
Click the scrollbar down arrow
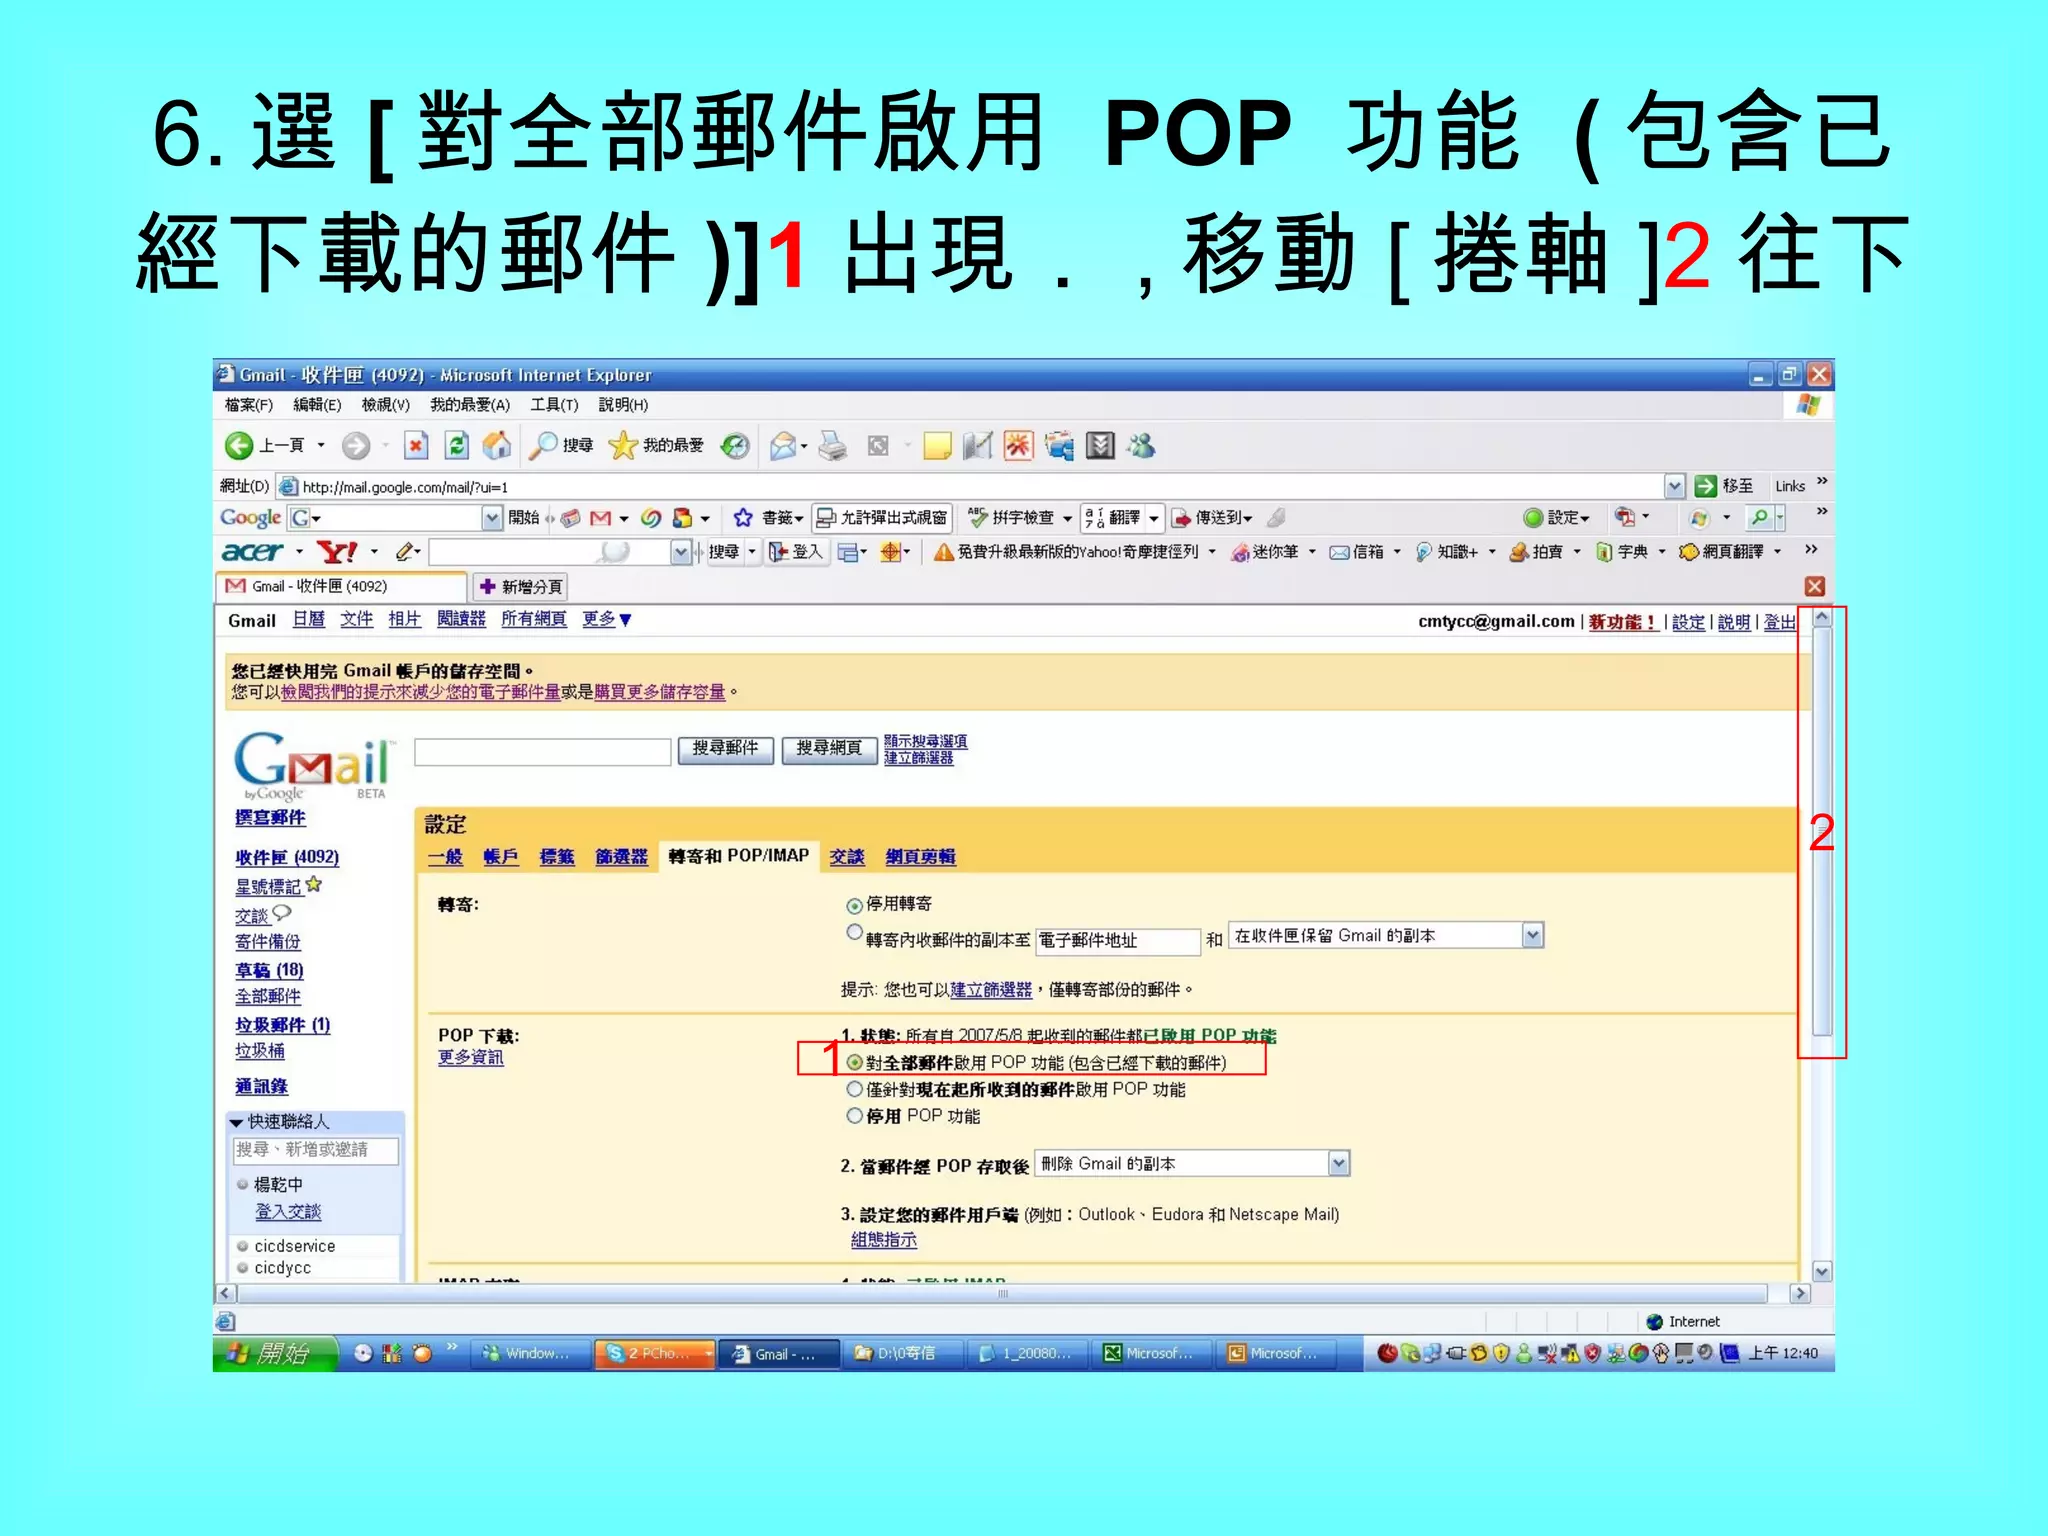click(x=1822, y=1271)
